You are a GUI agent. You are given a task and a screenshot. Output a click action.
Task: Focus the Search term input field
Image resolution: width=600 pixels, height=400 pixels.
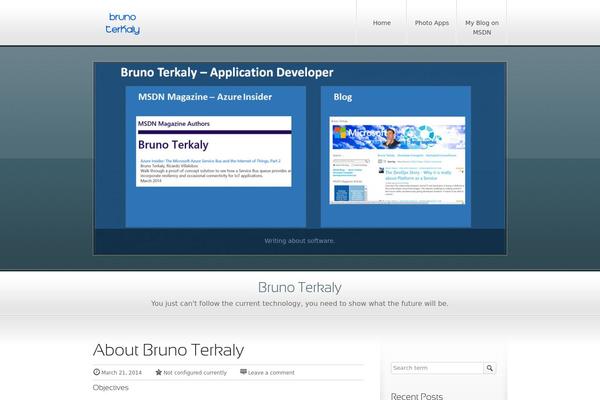click(437, 368)
